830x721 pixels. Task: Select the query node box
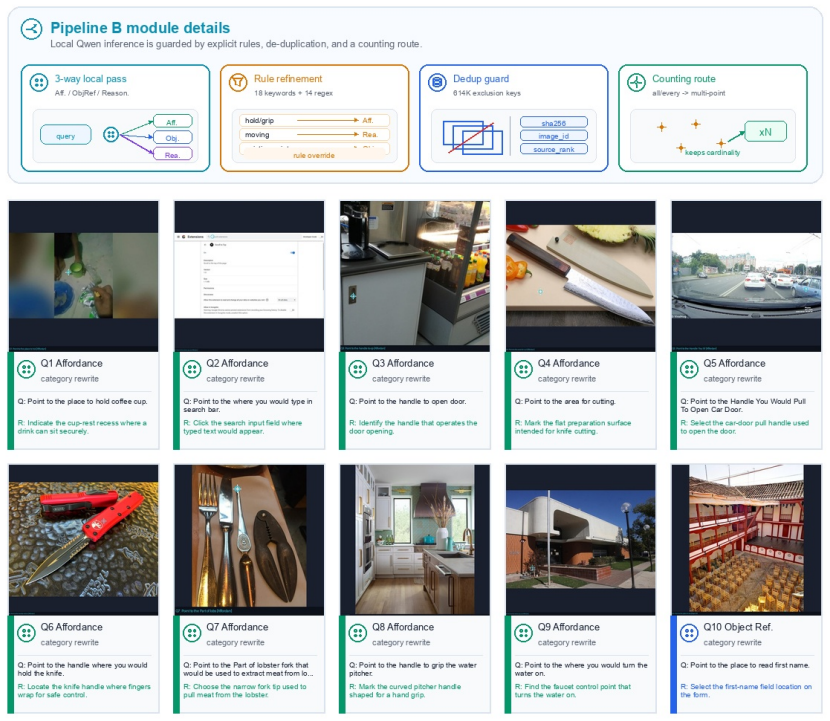(x=66, y=136)
